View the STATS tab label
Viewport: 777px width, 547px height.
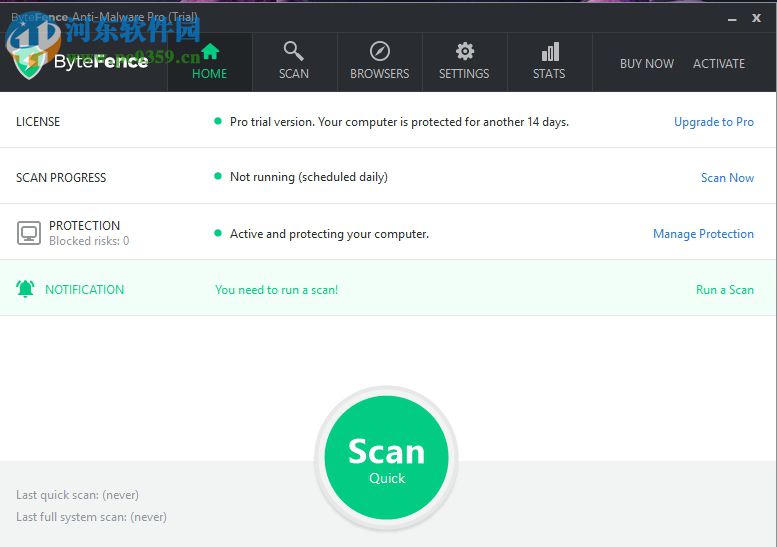tap(549, 74)
